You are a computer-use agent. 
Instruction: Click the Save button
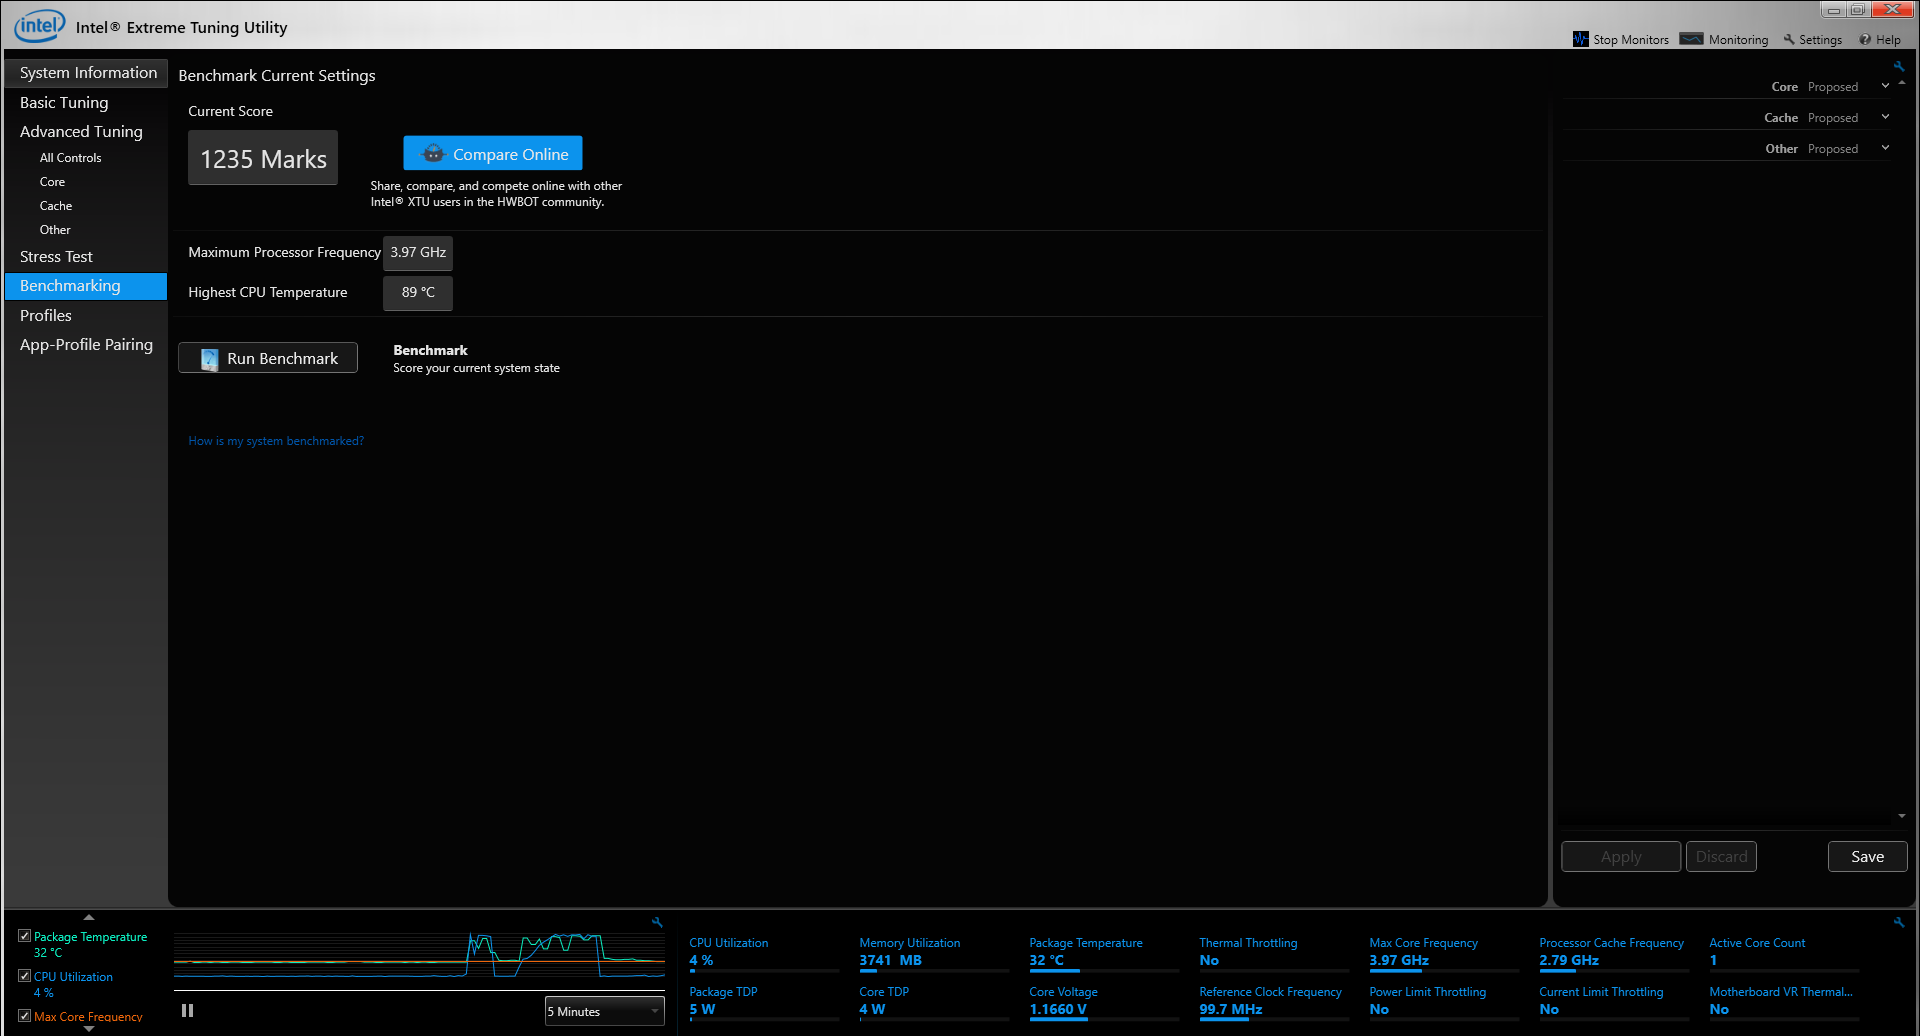click(x=1867, y=857)
